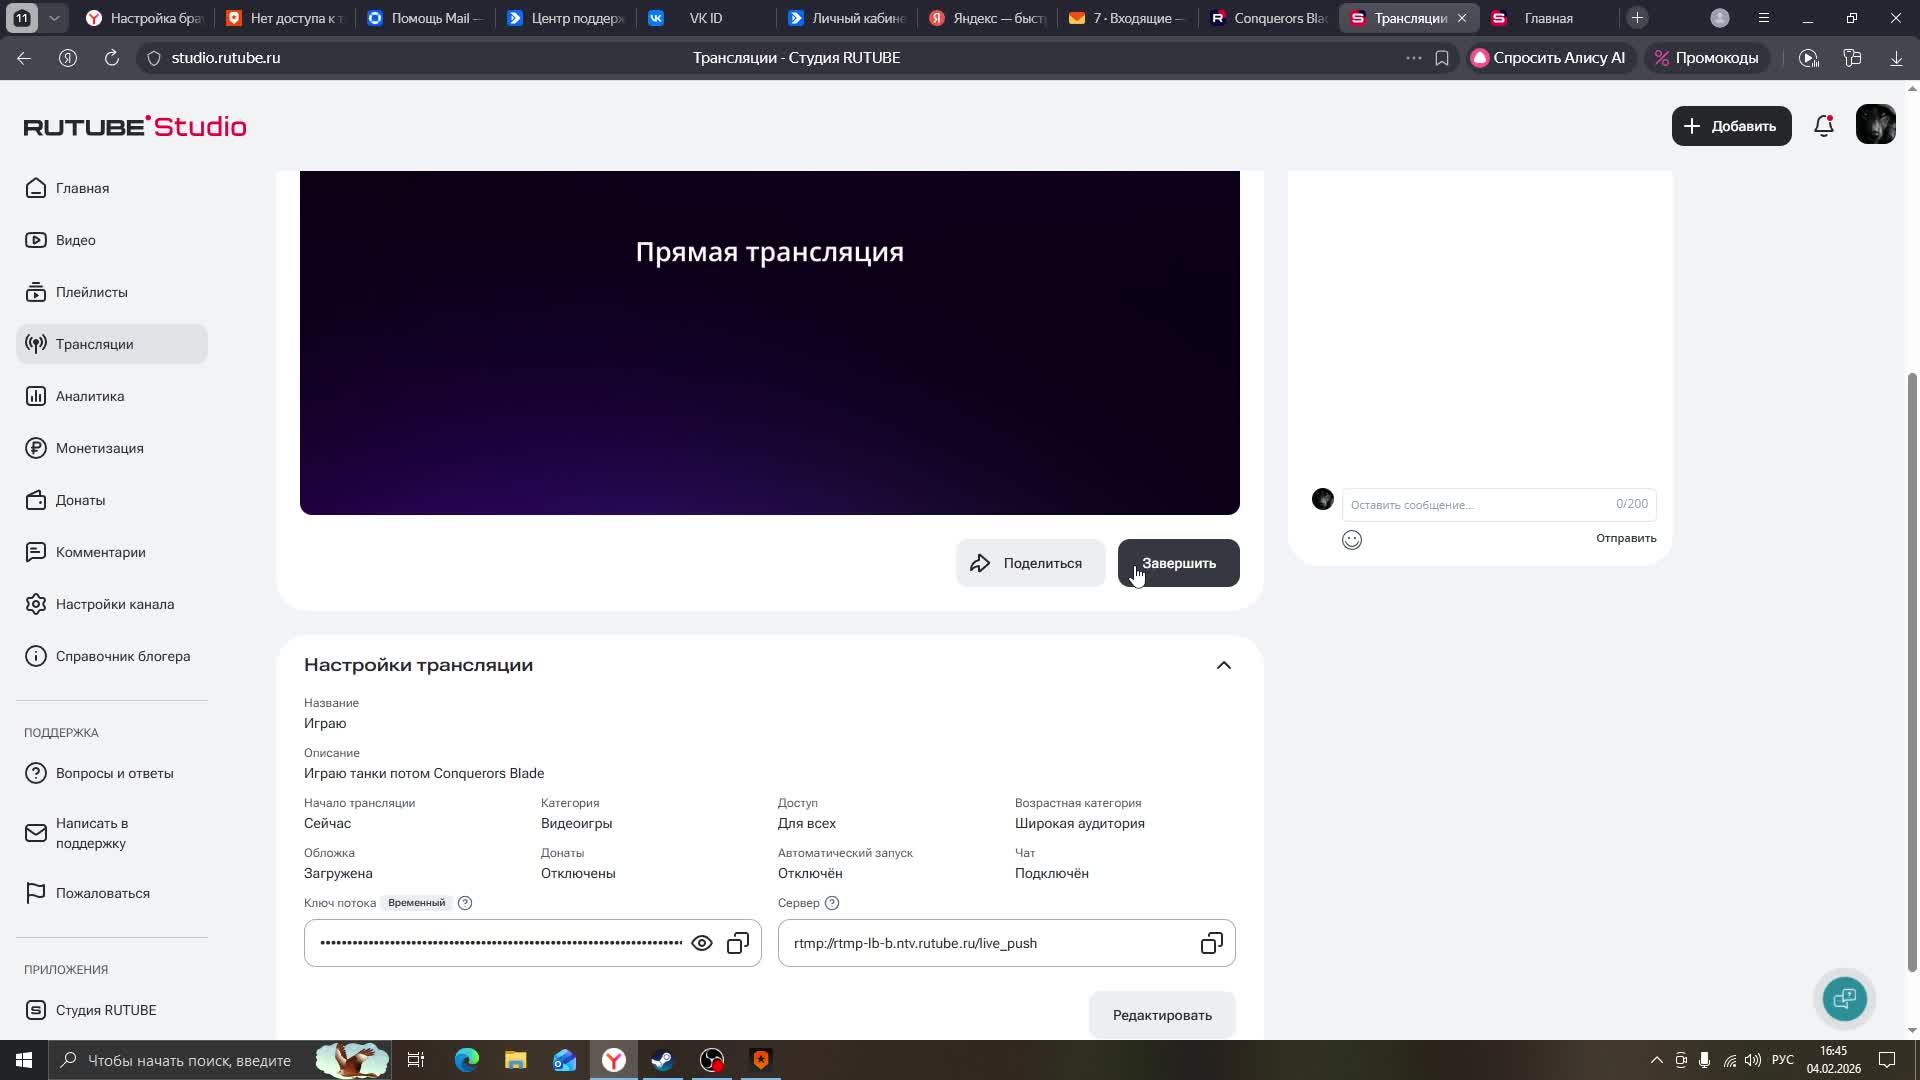Image resolution: width=1920 pixels, height=1080 pixels.
Task: Open Донаты section
Action: tap(112, 500)
